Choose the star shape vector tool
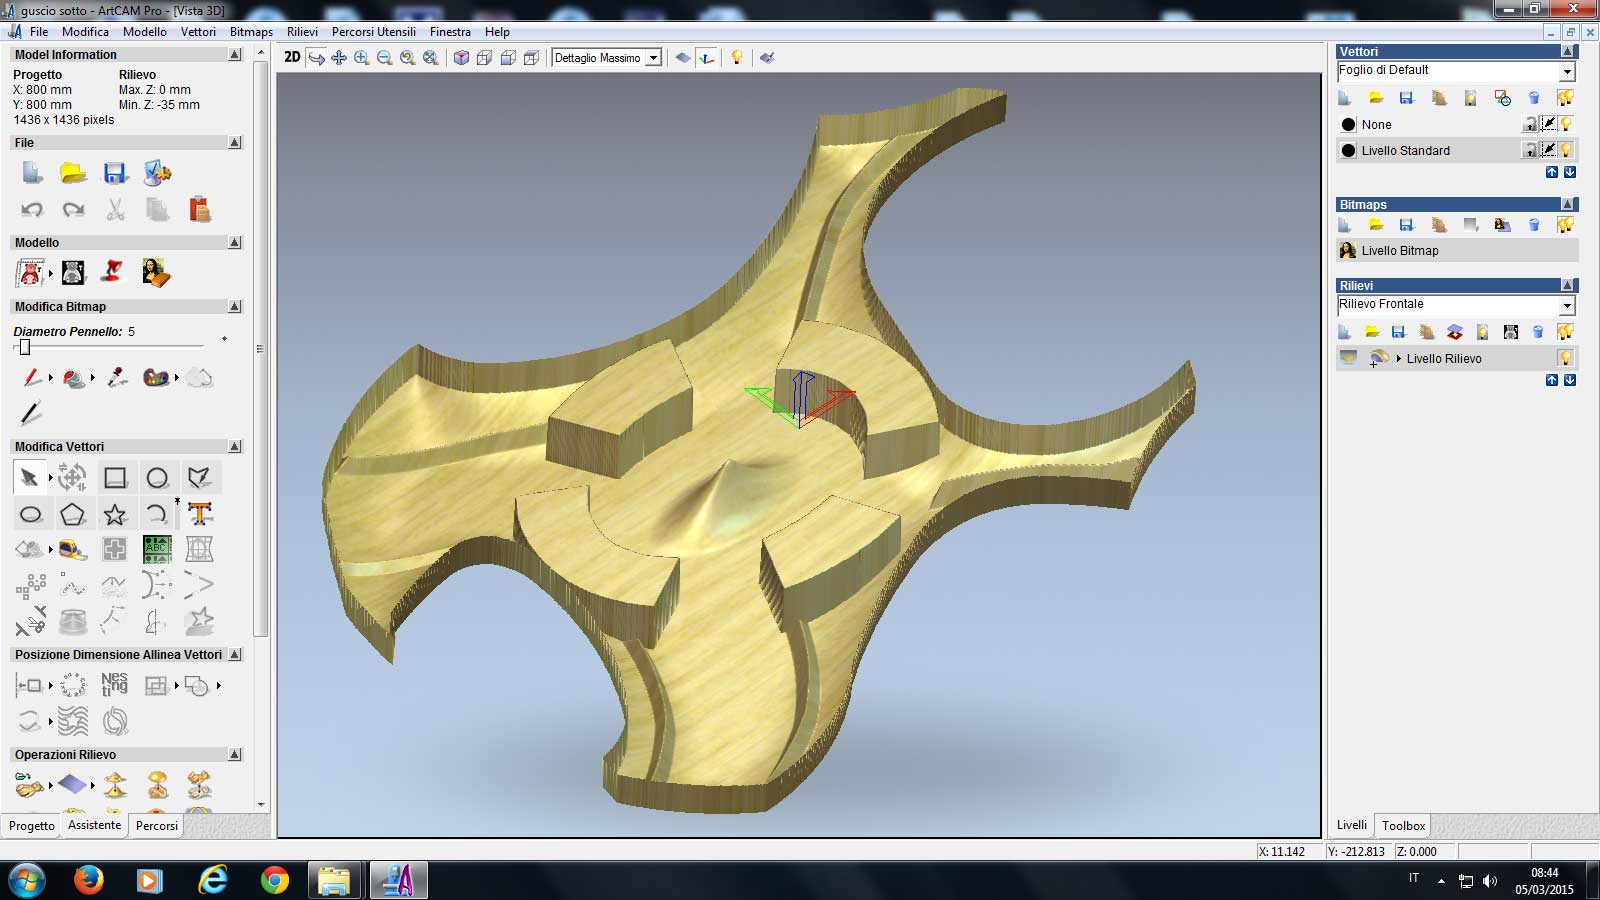 tap(115, 515)
